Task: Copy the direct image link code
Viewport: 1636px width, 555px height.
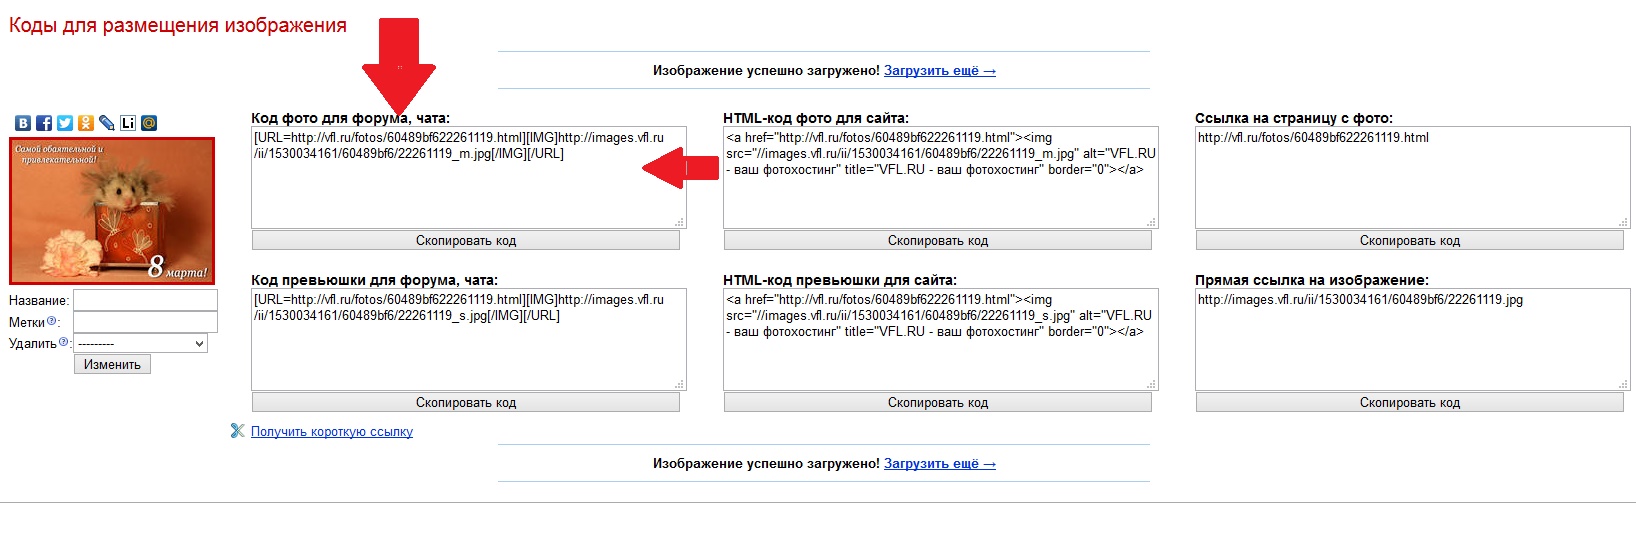Action: (x=1409, y=402)
